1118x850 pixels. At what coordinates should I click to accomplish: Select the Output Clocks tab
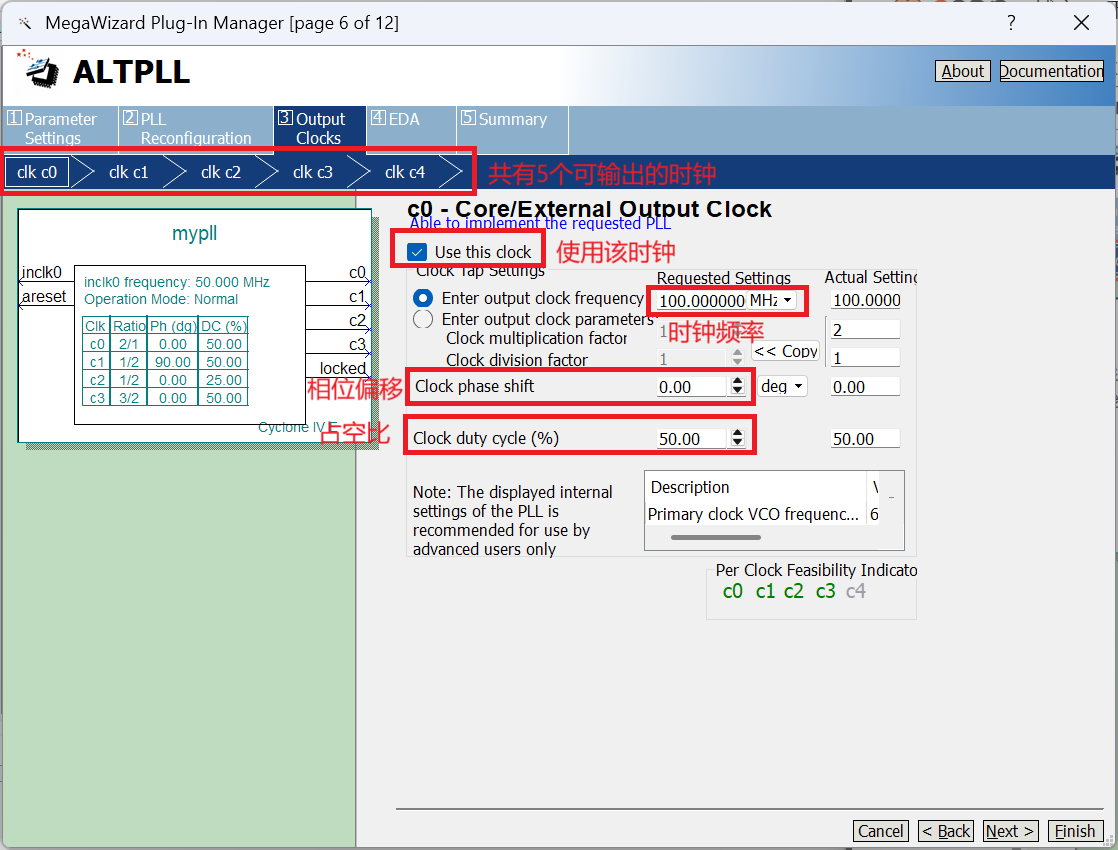click(x=319, y=128)
